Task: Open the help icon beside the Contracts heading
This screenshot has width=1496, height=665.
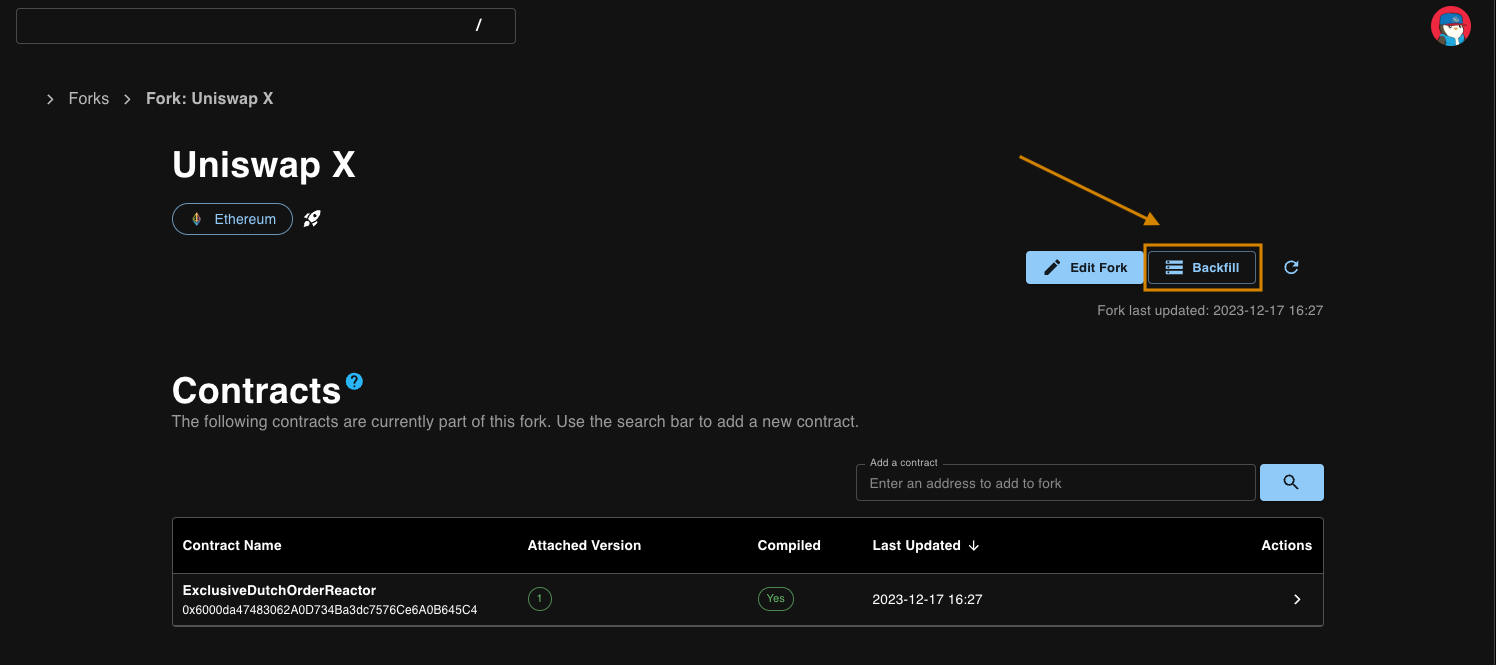Action: (x=354, y=381)
